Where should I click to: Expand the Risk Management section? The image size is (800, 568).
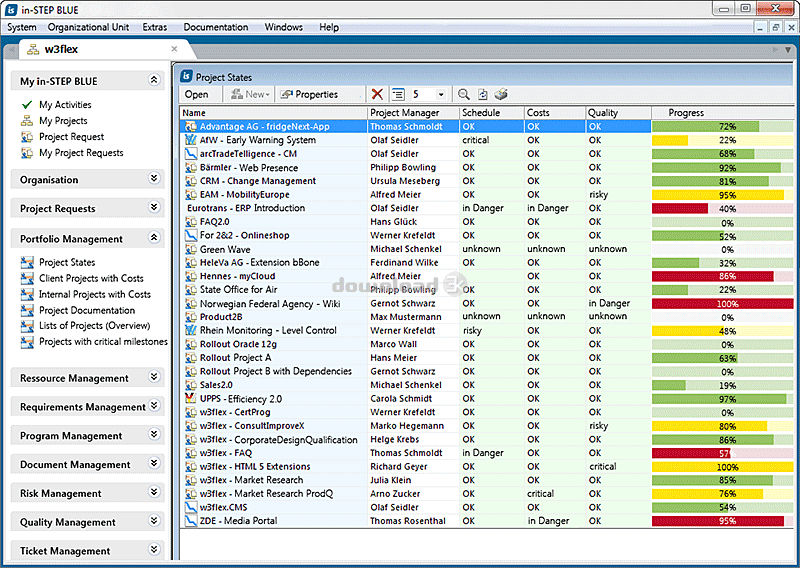(154, 493)
